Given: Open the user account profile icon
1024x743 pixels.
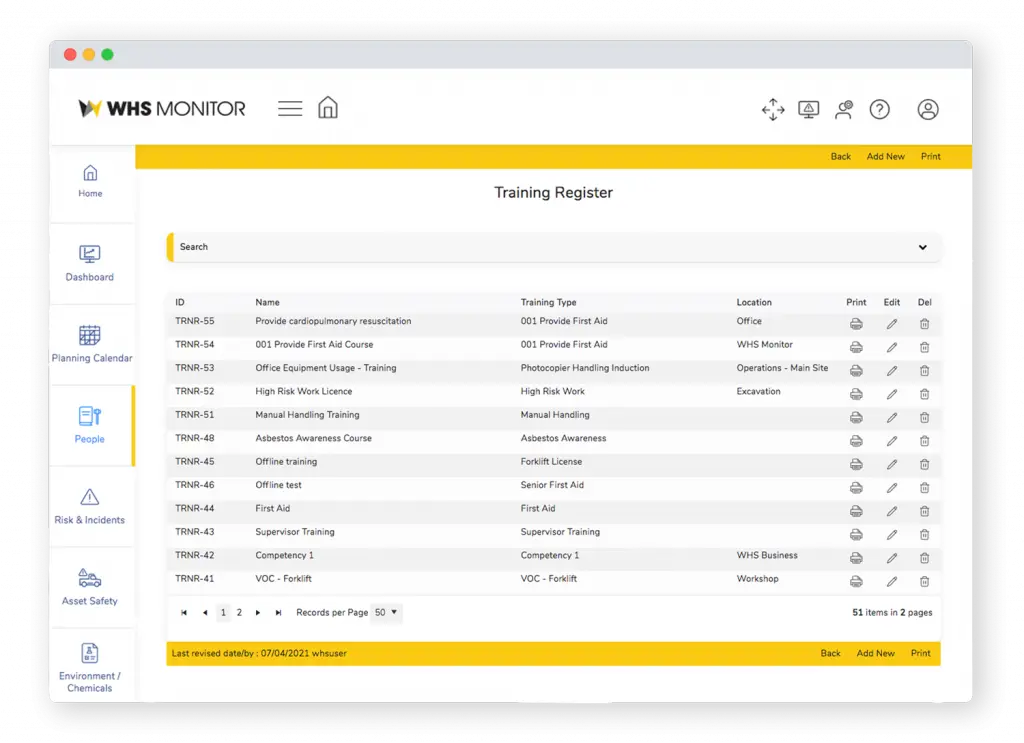Looking at the screenshot, I should pyautogui.click(x=928, y=110).
